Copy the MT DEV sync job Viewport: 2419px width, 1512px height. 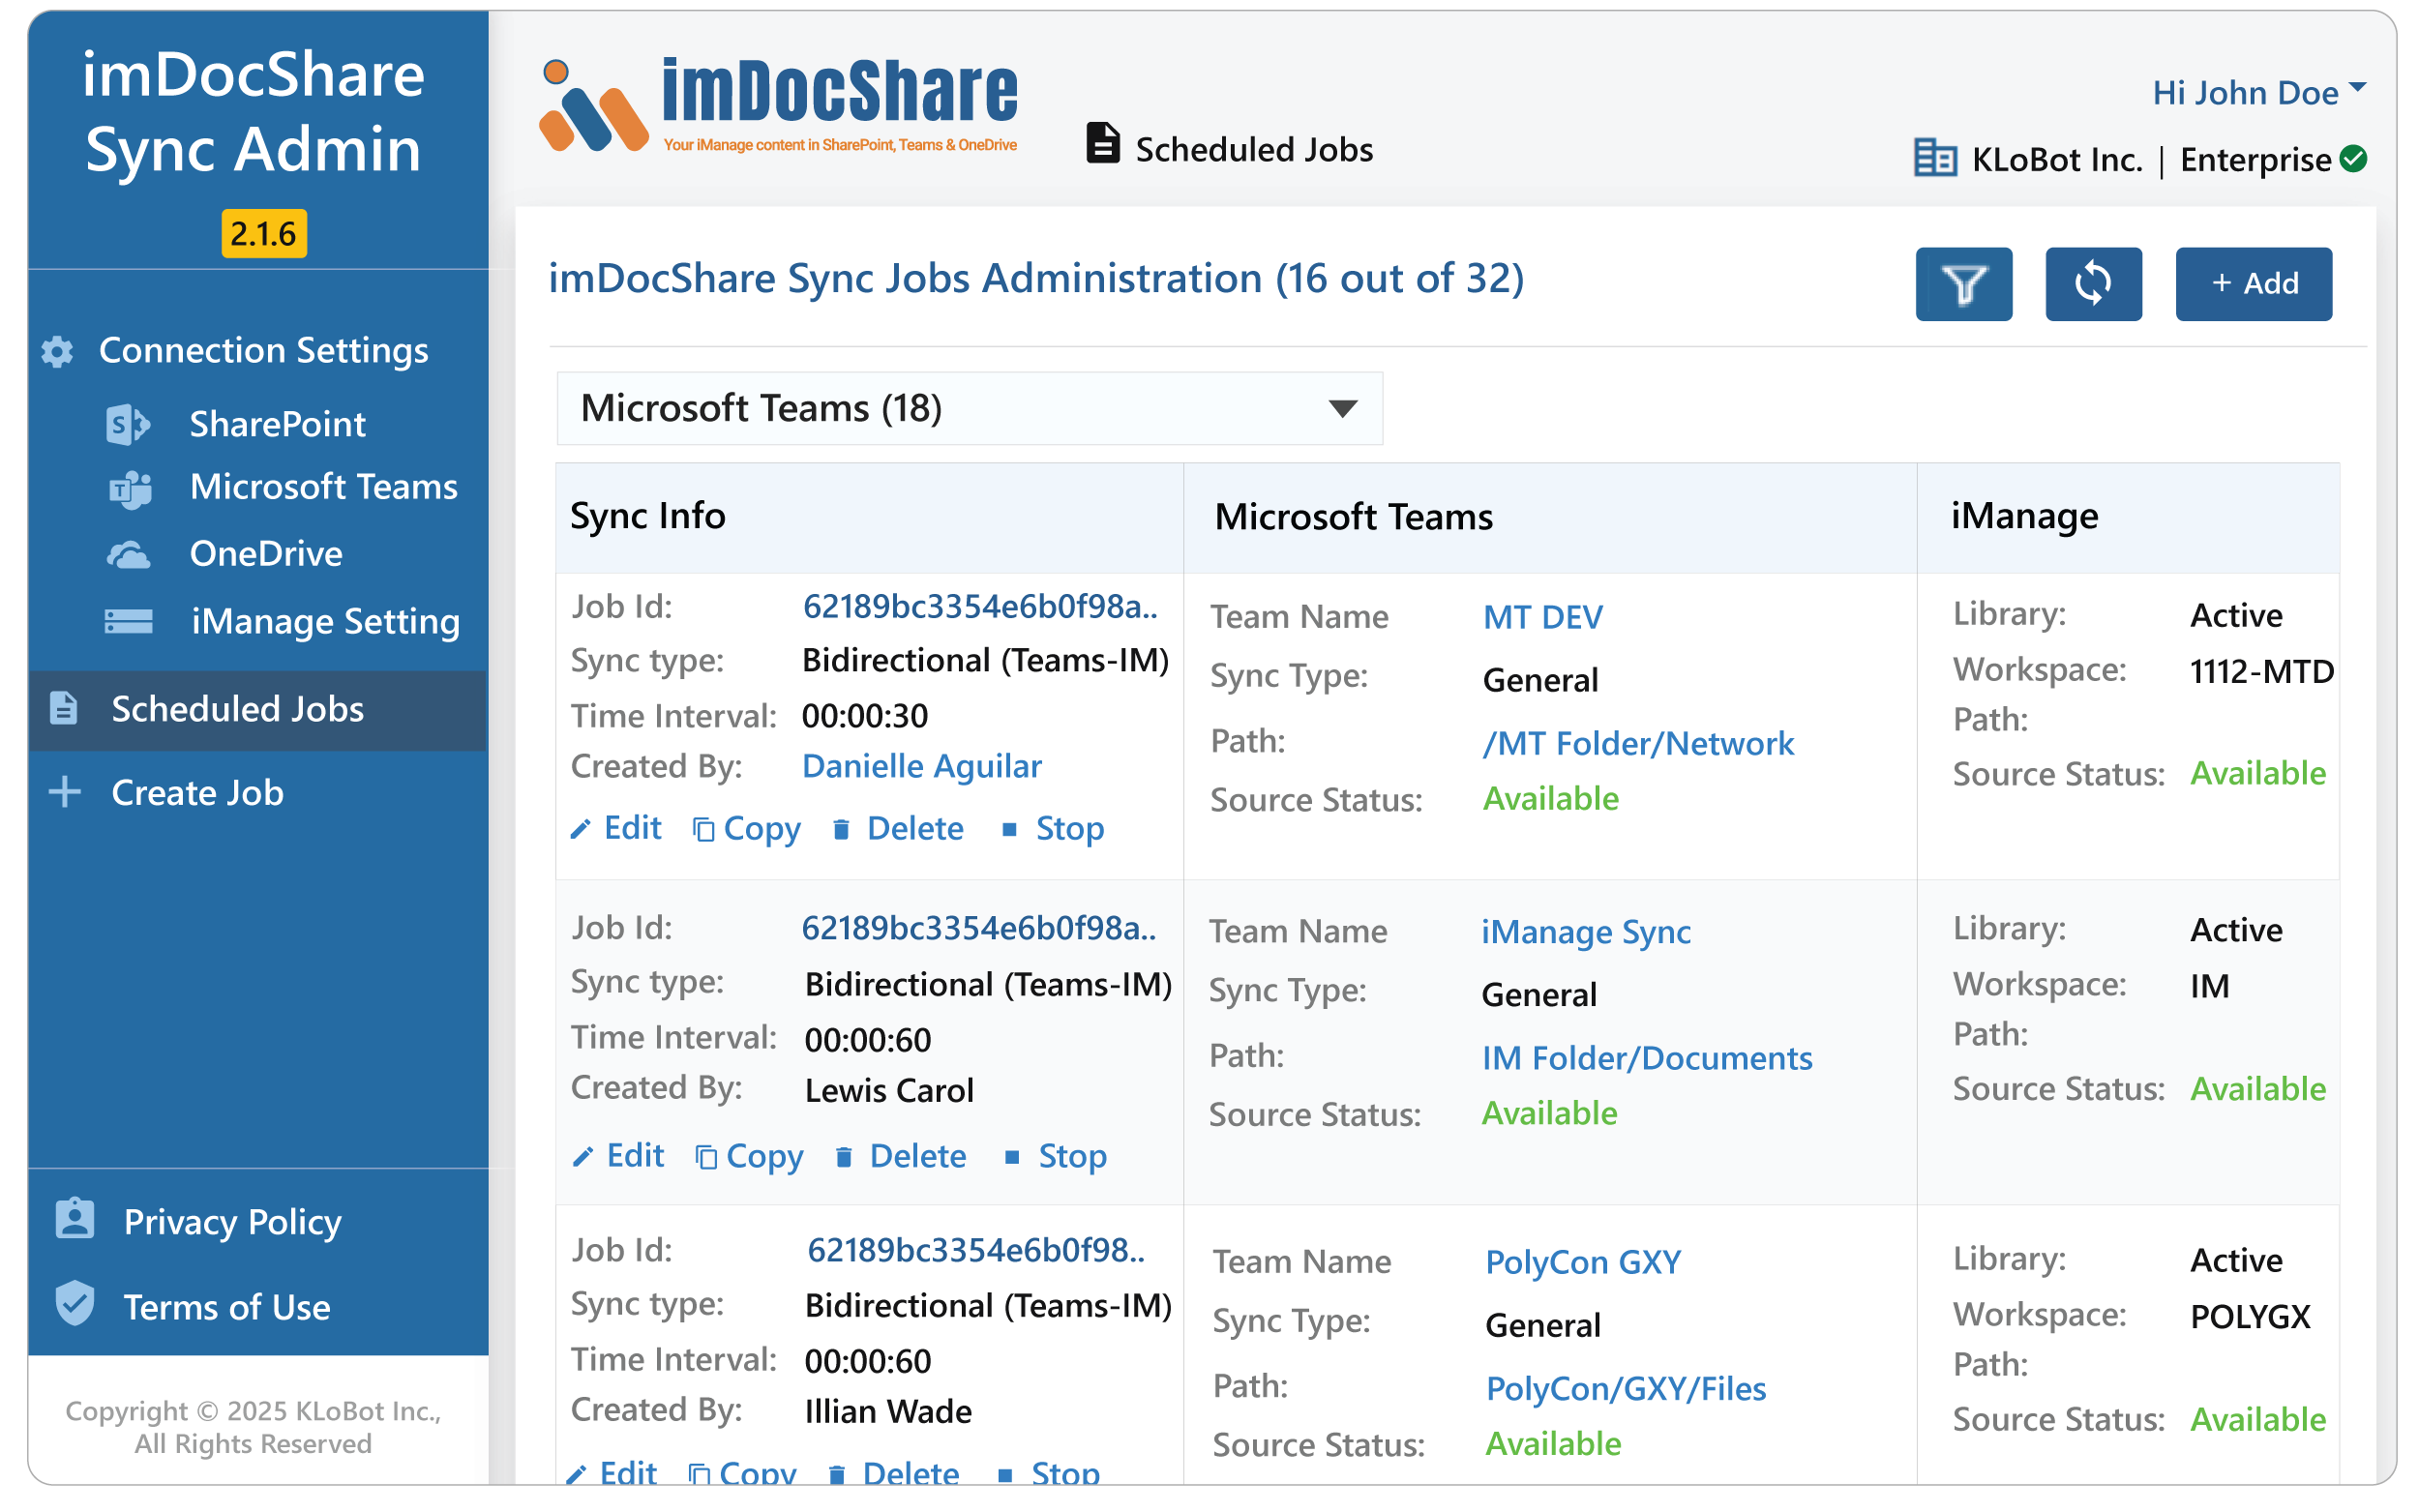(747, 829)
